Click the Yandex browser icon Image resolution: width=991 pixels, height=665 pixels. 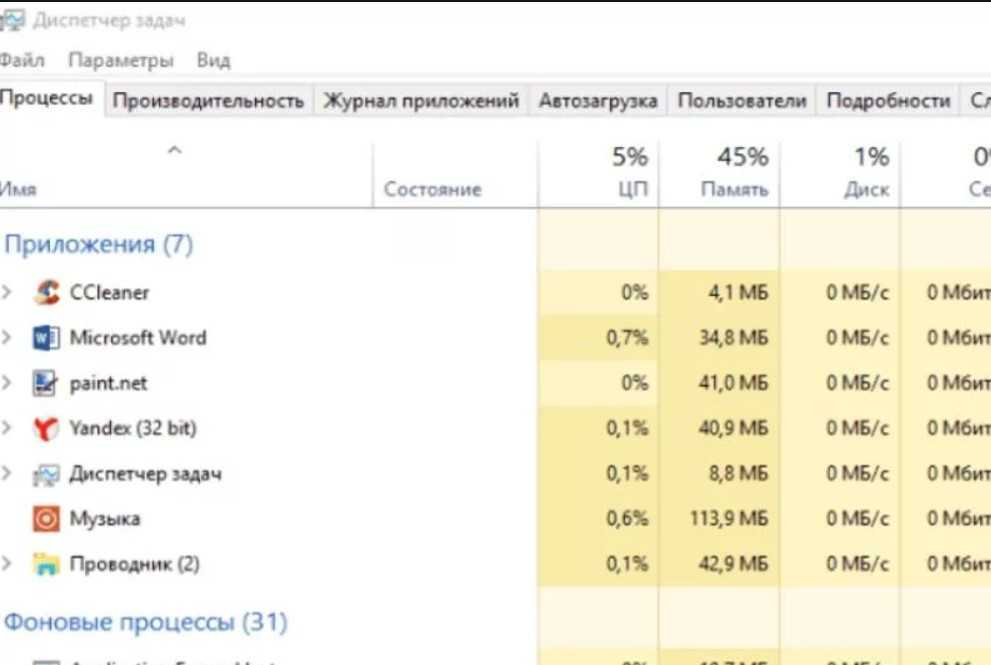(x=46, y=429)
